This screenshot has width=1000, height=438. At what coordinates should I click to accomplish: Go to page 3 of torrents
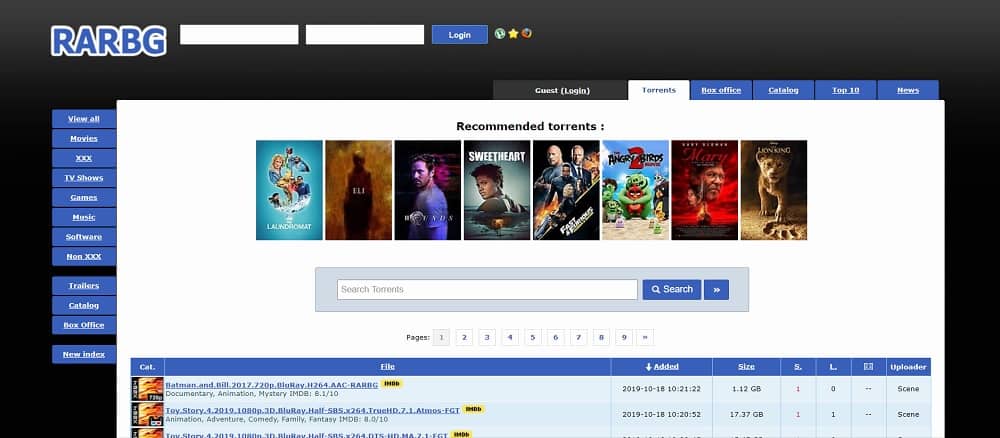[x=487, y=337]
